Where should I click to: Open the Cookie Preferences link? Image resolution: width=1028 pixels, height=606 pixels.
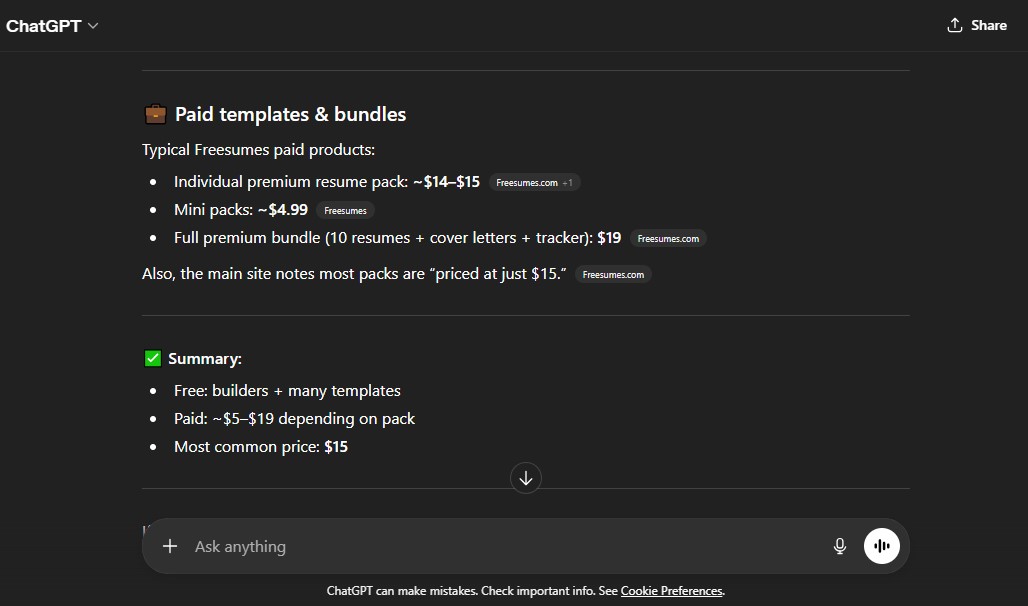(671, 591)
